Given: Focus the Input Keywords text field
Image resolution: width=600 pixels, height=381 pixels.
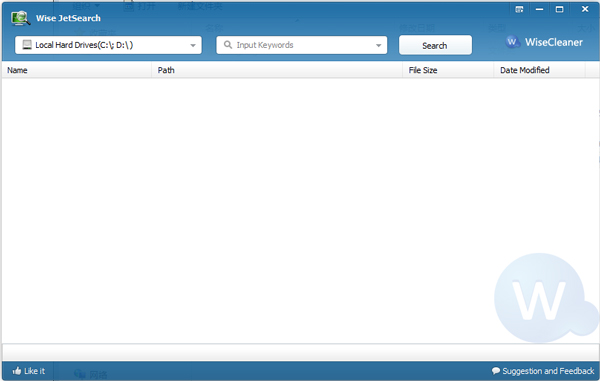Looking at the screenshot, I should pyautogui.click(x=302, y=45).
